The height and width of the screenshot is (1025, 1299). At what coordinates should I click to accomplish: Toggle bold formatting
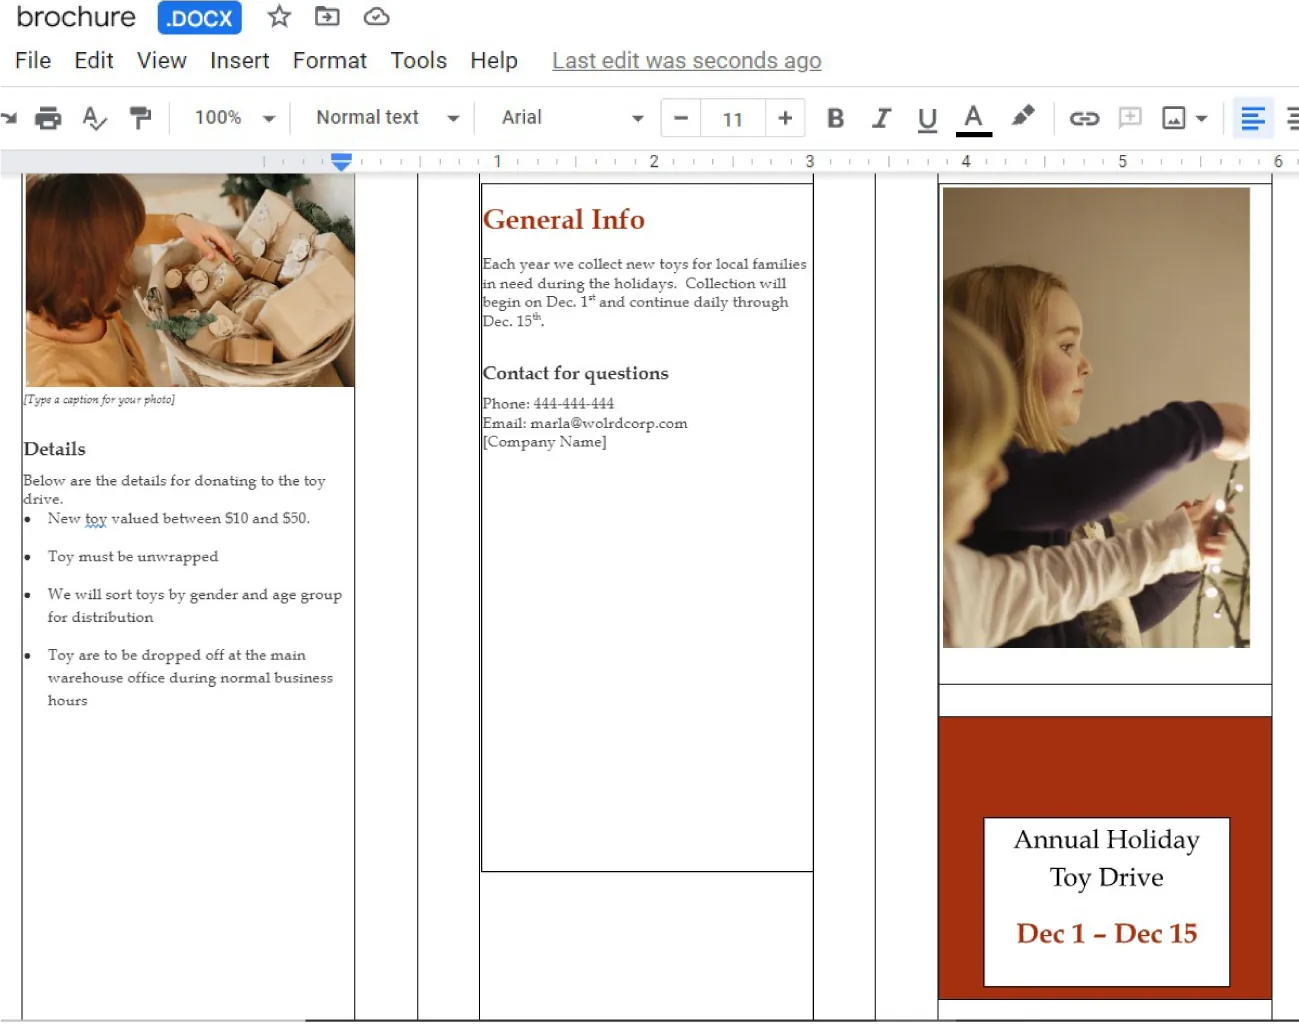point(835,117)
